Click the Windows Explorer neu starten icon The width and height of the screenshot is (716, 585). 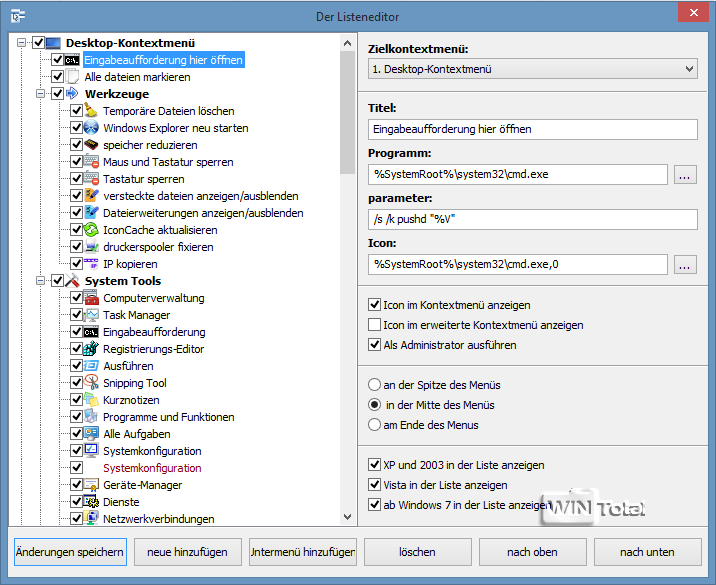(x=91, y=127)
